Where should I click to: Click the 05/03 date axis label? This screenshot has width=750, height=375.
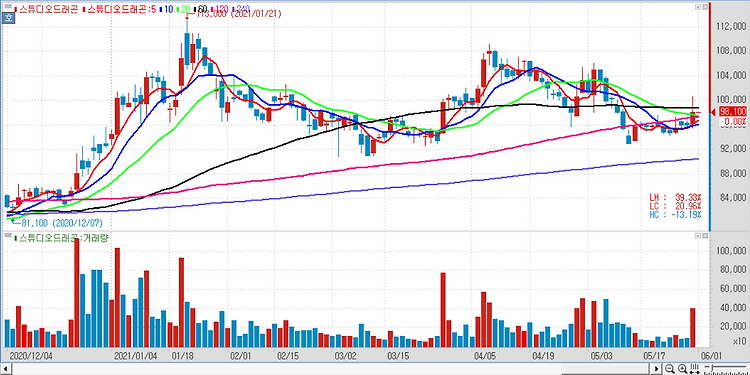pos(601,356)
